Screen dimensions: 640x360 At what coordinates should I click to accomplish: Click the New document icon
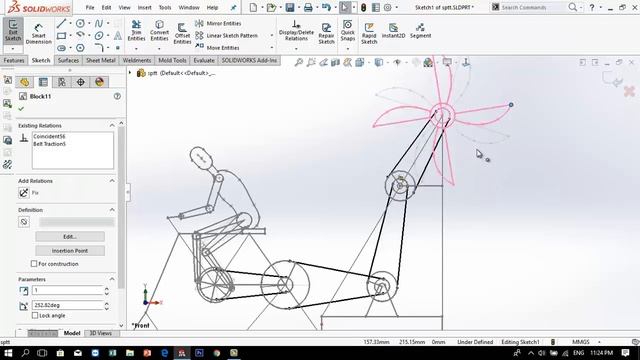253,7
